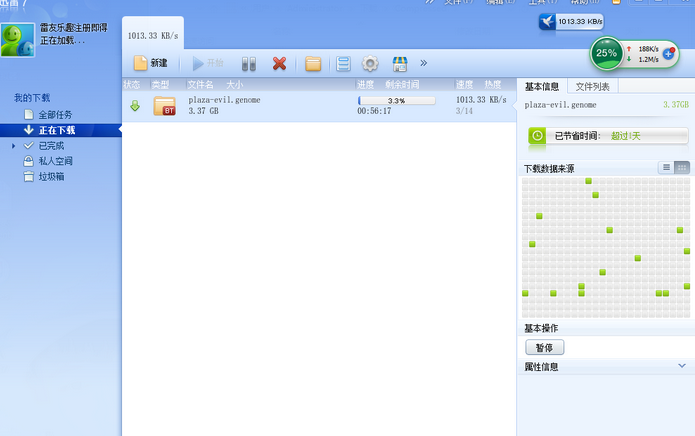Switch to the 文件列表 tab
The image size is (695, 436).
tap(593, 86)
